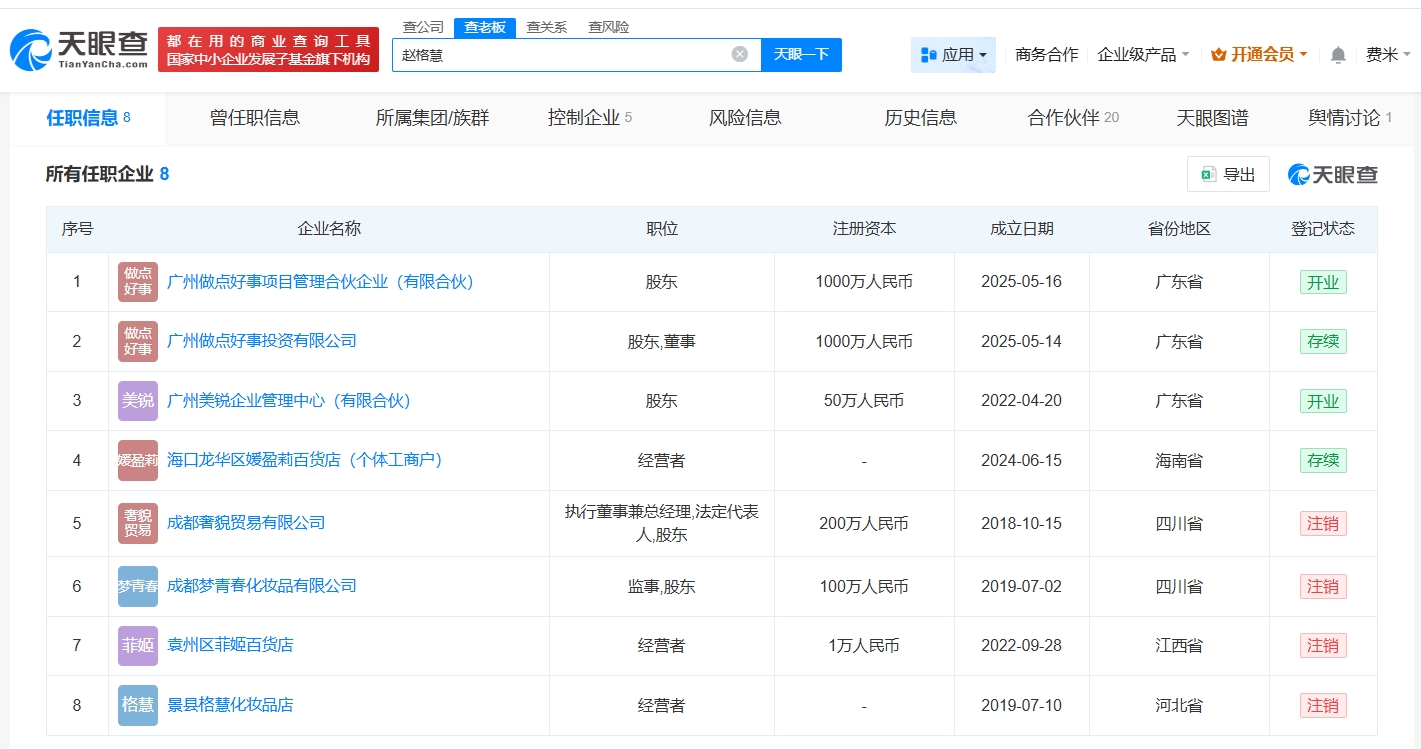Click the 执行董事兼总经理,法定代表人,股东 position cell
This screenshot has width=1421, height=749.
(x=662, y=523)
